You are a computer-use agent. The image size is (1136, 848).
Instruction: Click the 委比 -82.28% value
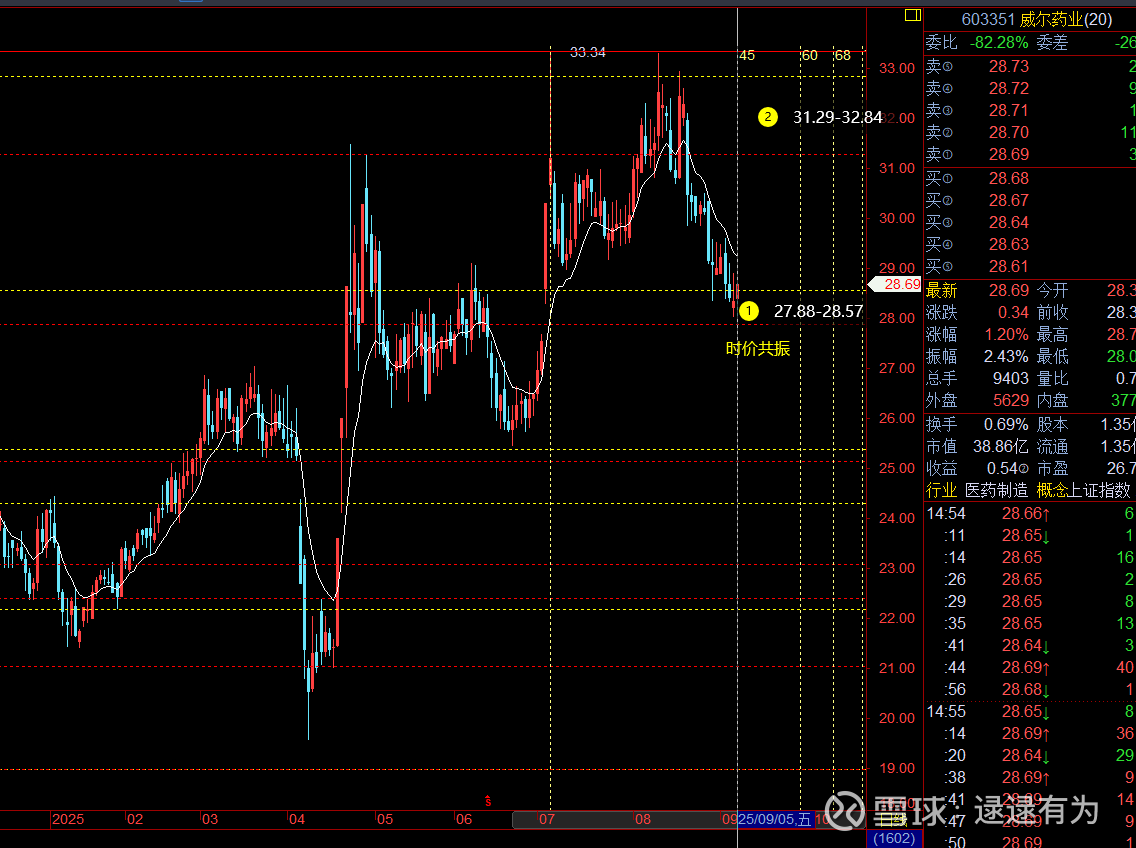pos(999,43)
